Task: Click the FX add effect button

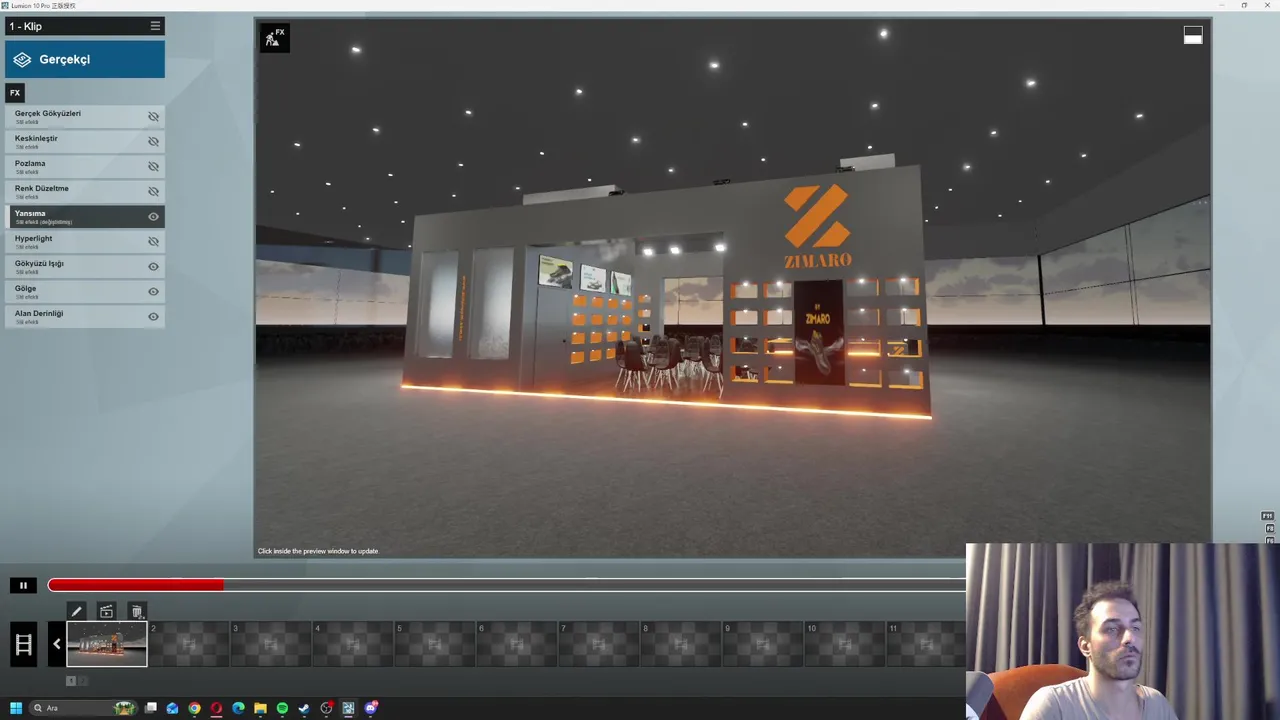Action: [x=15, y=93]
